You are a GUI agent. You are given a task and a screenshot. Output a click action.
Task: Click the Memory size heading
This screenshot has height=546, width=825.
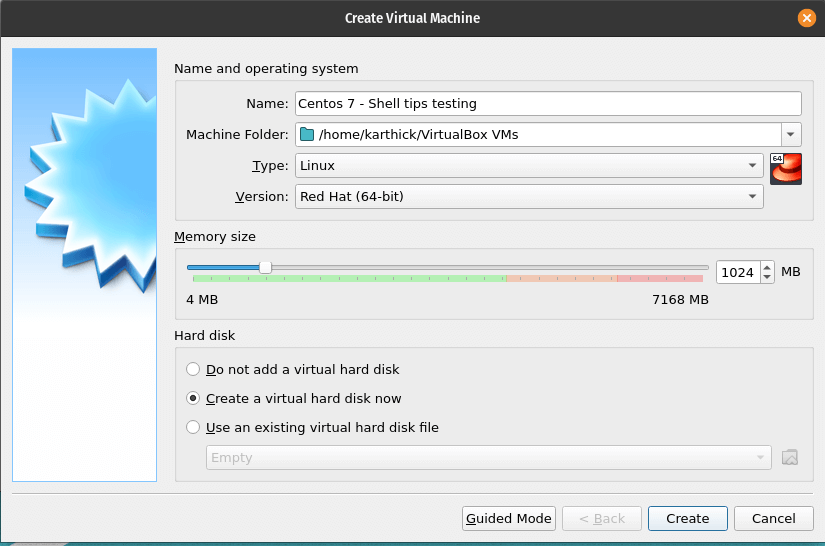(215, 237)
